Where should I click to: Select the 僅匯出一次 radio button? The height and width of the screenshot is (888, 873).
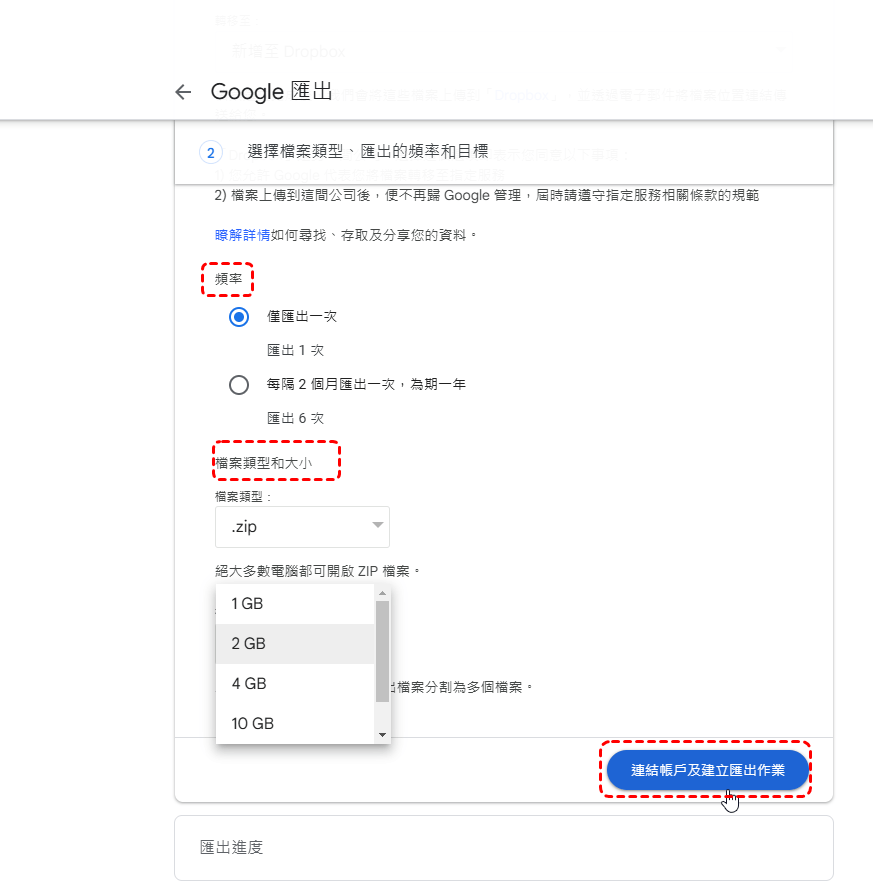pos(239,317)
